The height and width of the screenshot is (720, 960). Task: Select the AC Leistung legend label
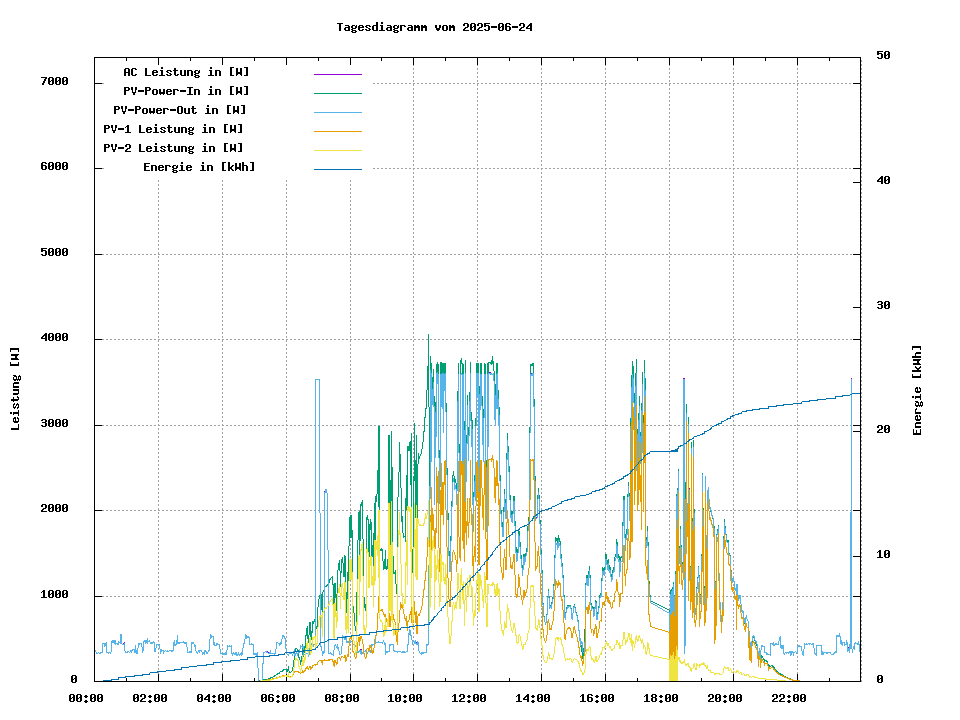[x=186, y=72]
